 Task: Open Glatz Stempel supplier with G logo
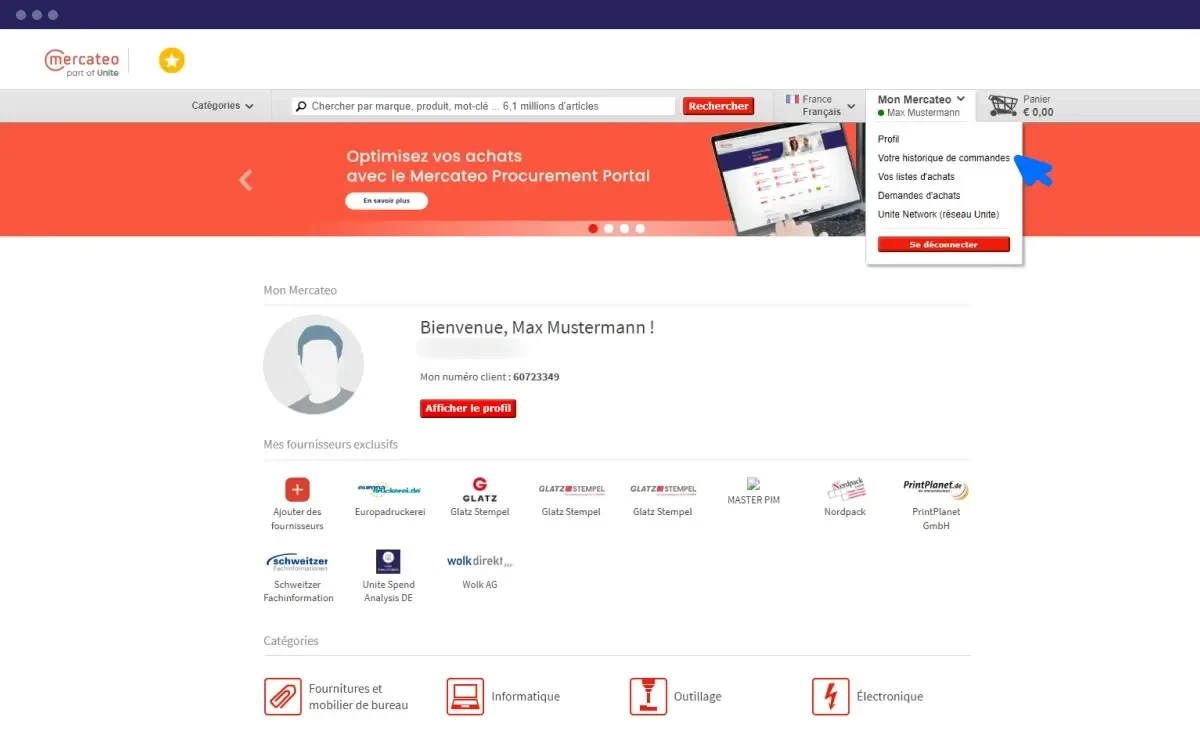pyautogui.click(x=480, y=490)
